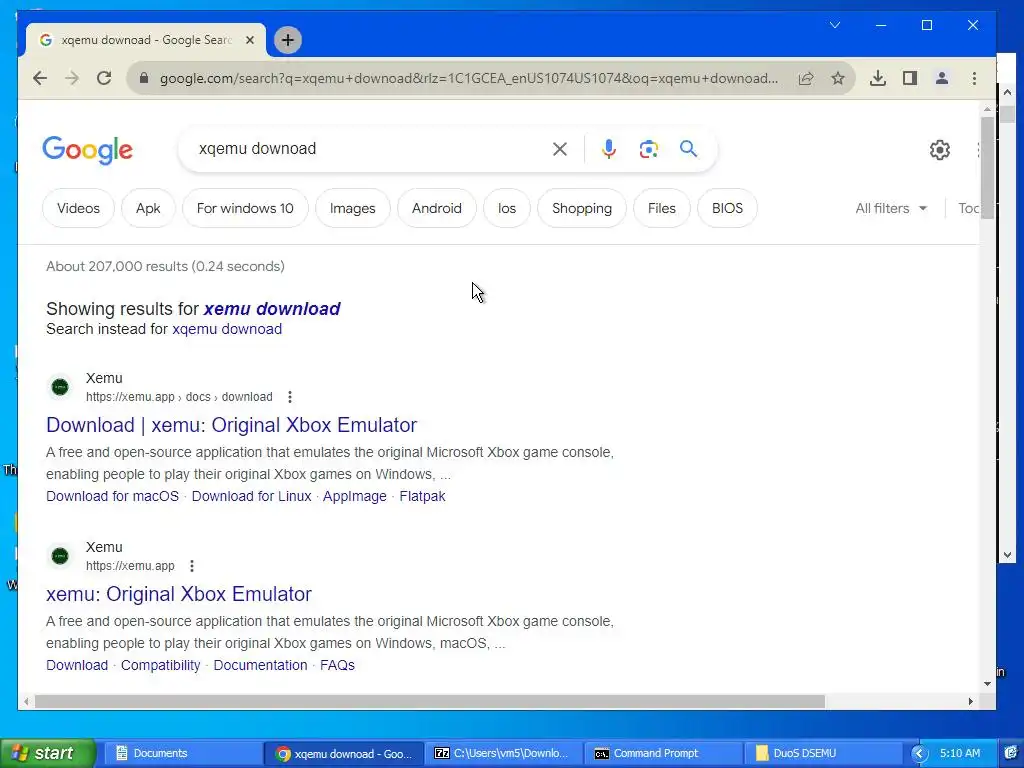Submit search with magnifier icon

pyautogui.click(x=688, y=149)
